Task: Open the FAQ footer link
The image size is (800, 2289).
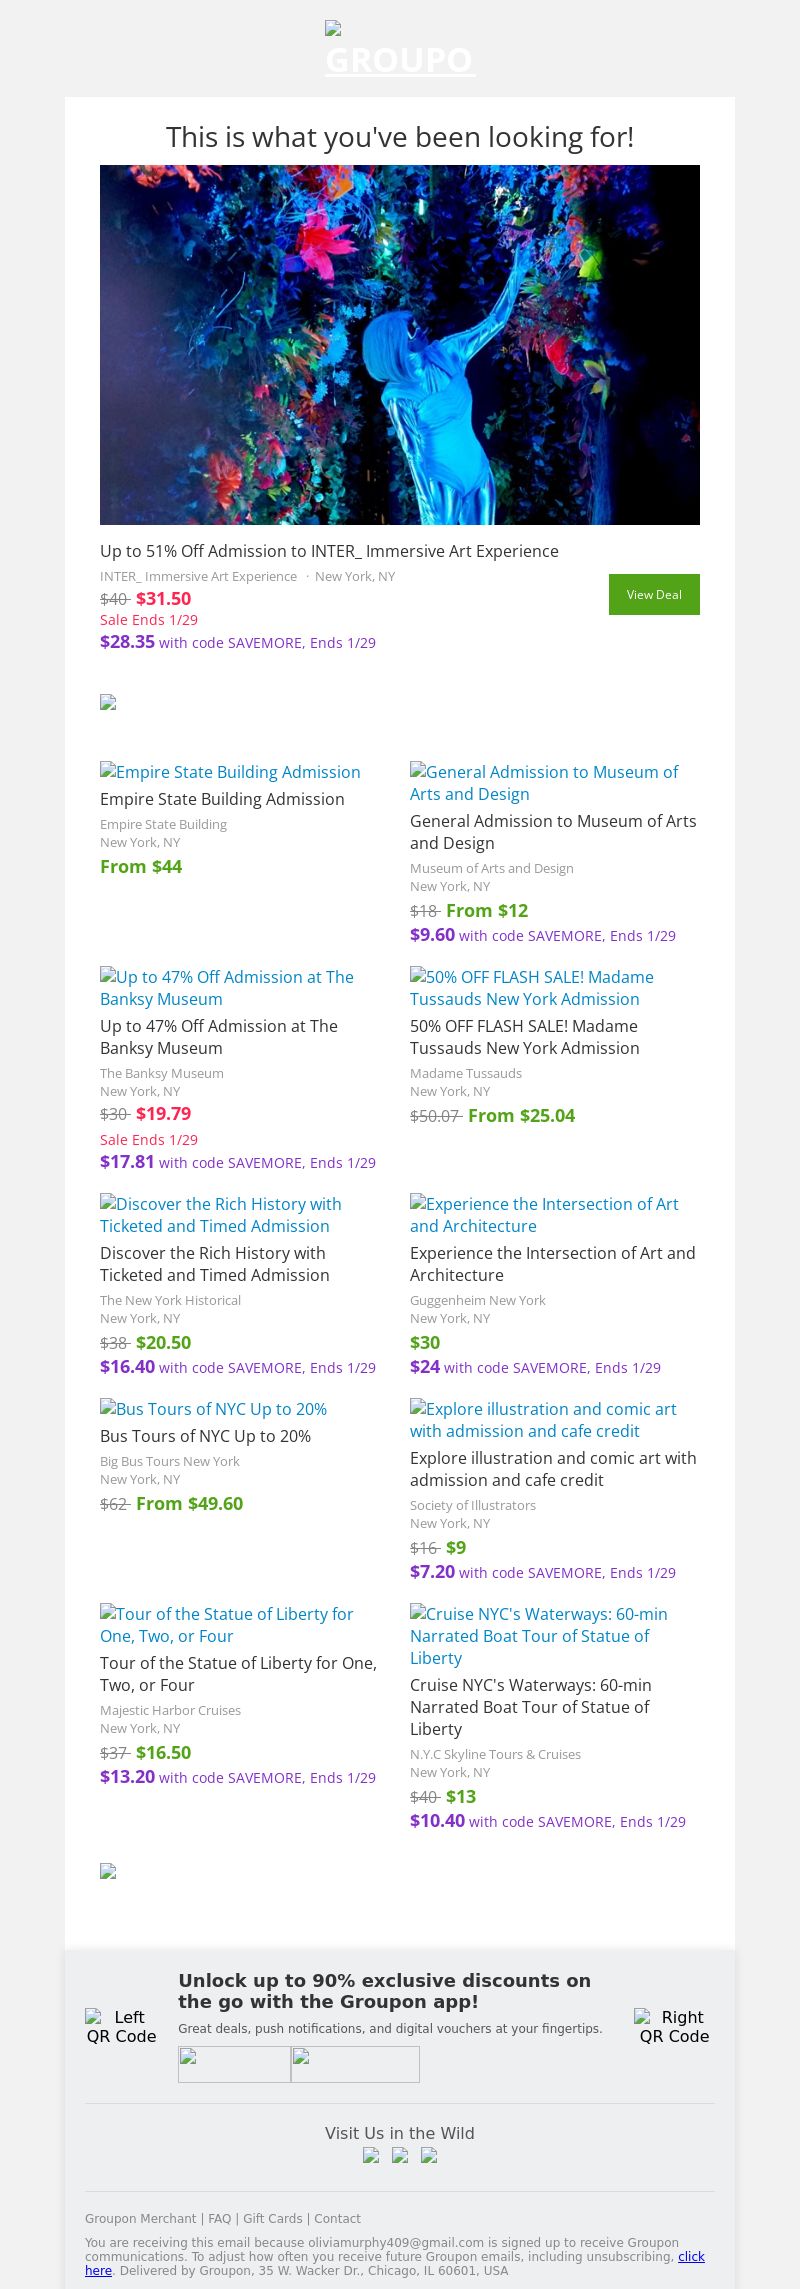Action: (x=220, y=2218)
